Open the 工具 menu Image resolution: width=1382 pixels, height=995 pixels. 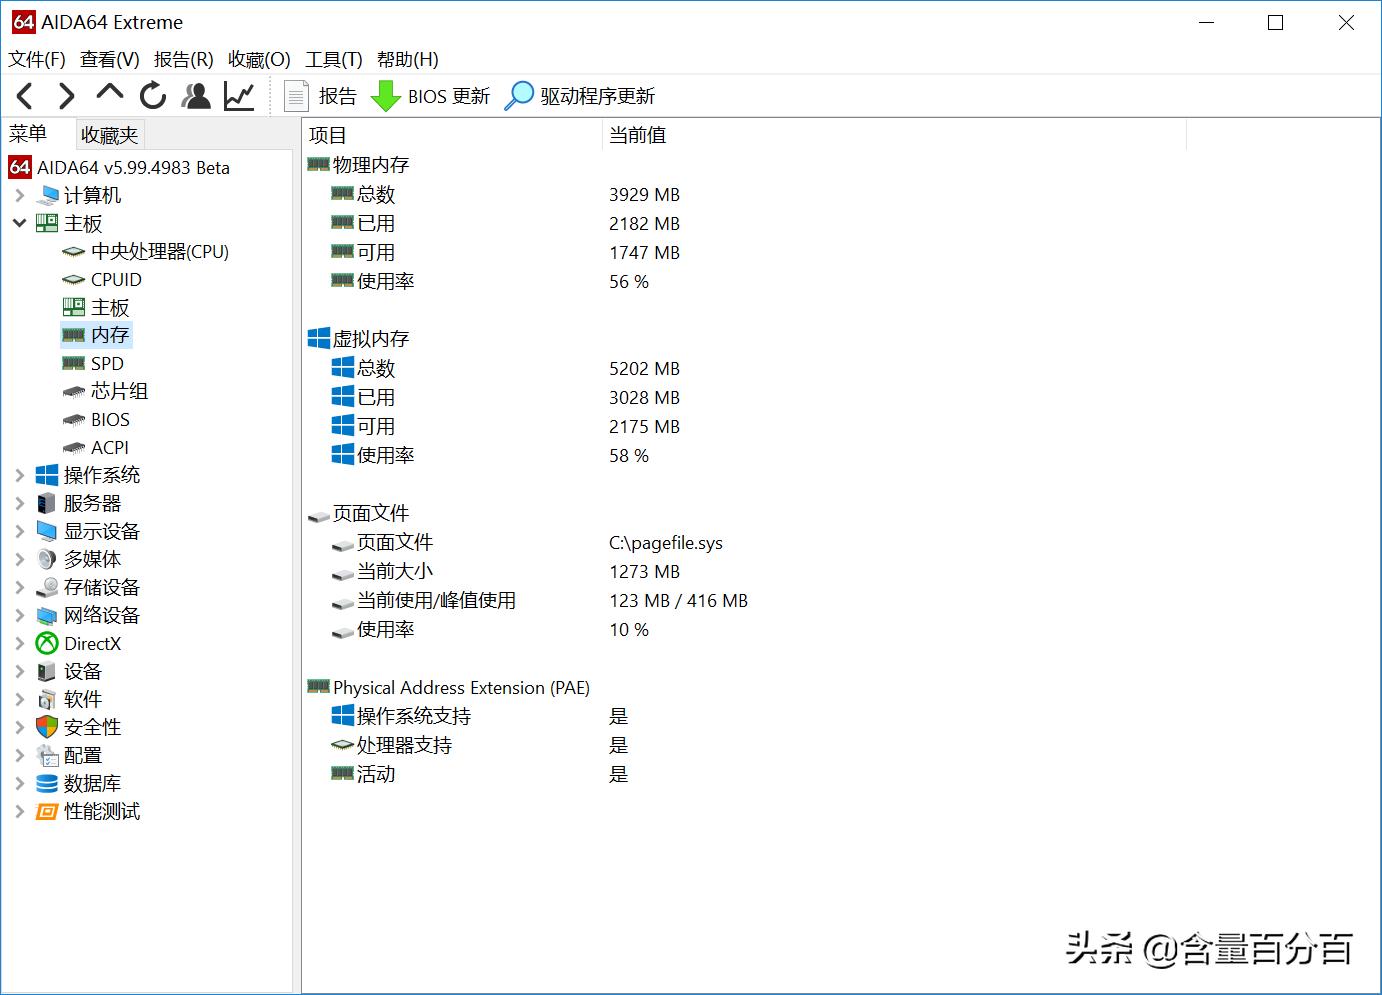(334, 59)
